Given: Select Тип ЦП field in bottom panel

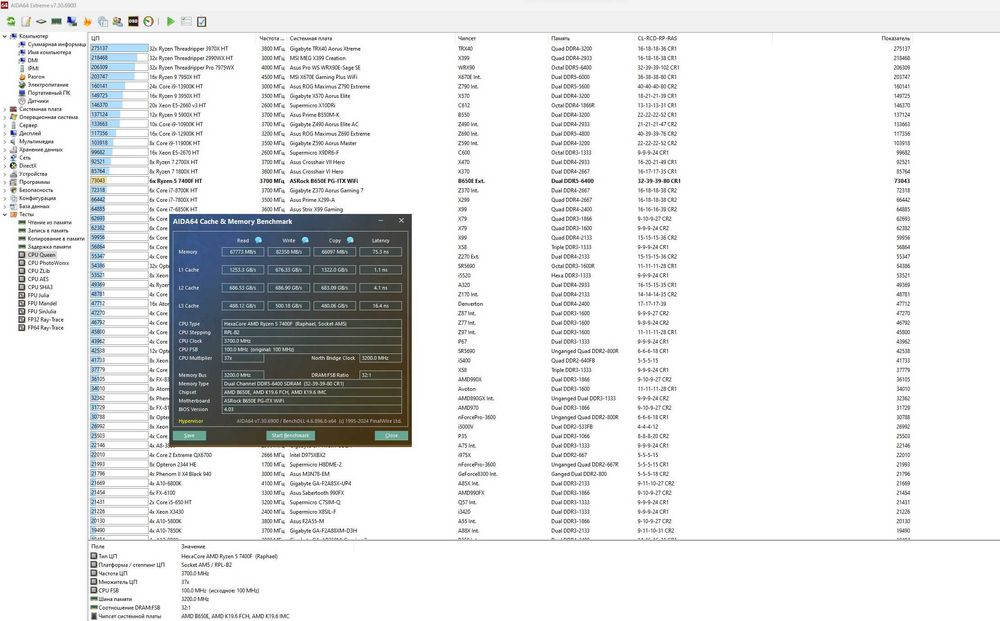Looking at the screenshot, I should click(108, 556).
